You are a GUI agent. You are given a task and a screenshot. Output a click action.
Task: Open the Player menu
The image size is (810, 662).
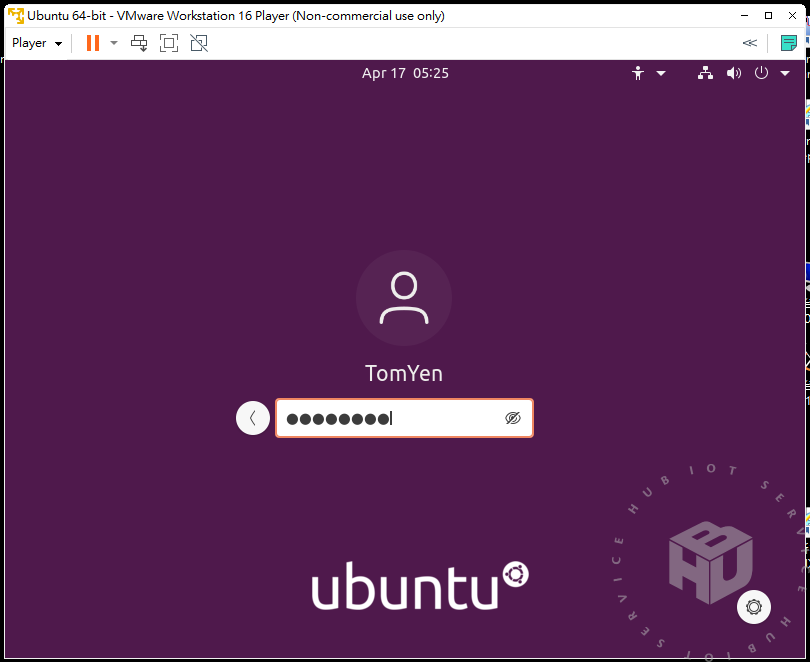[37, 43]
